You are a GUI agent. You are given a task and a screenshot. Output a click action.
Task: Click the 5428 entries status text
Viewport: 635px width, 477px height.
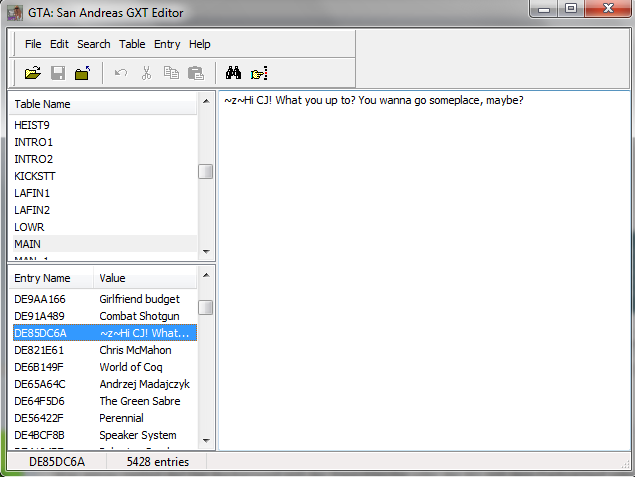click(x=158, y=462)
